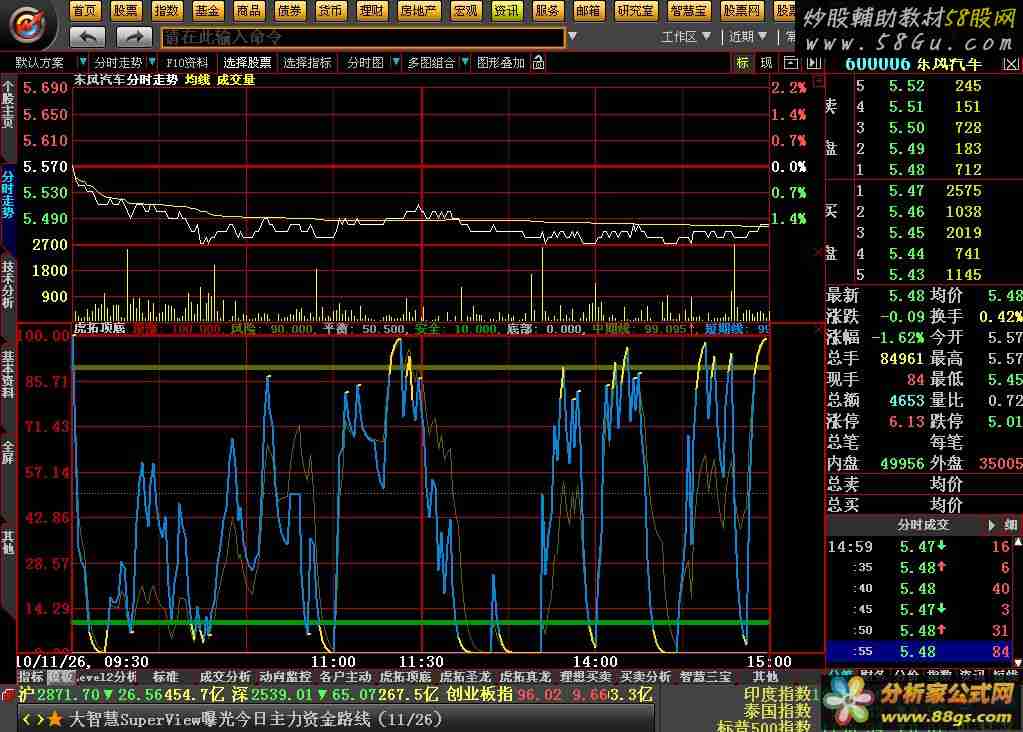Open the 基金 top menu button
This screenshot has height=732, width=1023.
coord(207,10)
